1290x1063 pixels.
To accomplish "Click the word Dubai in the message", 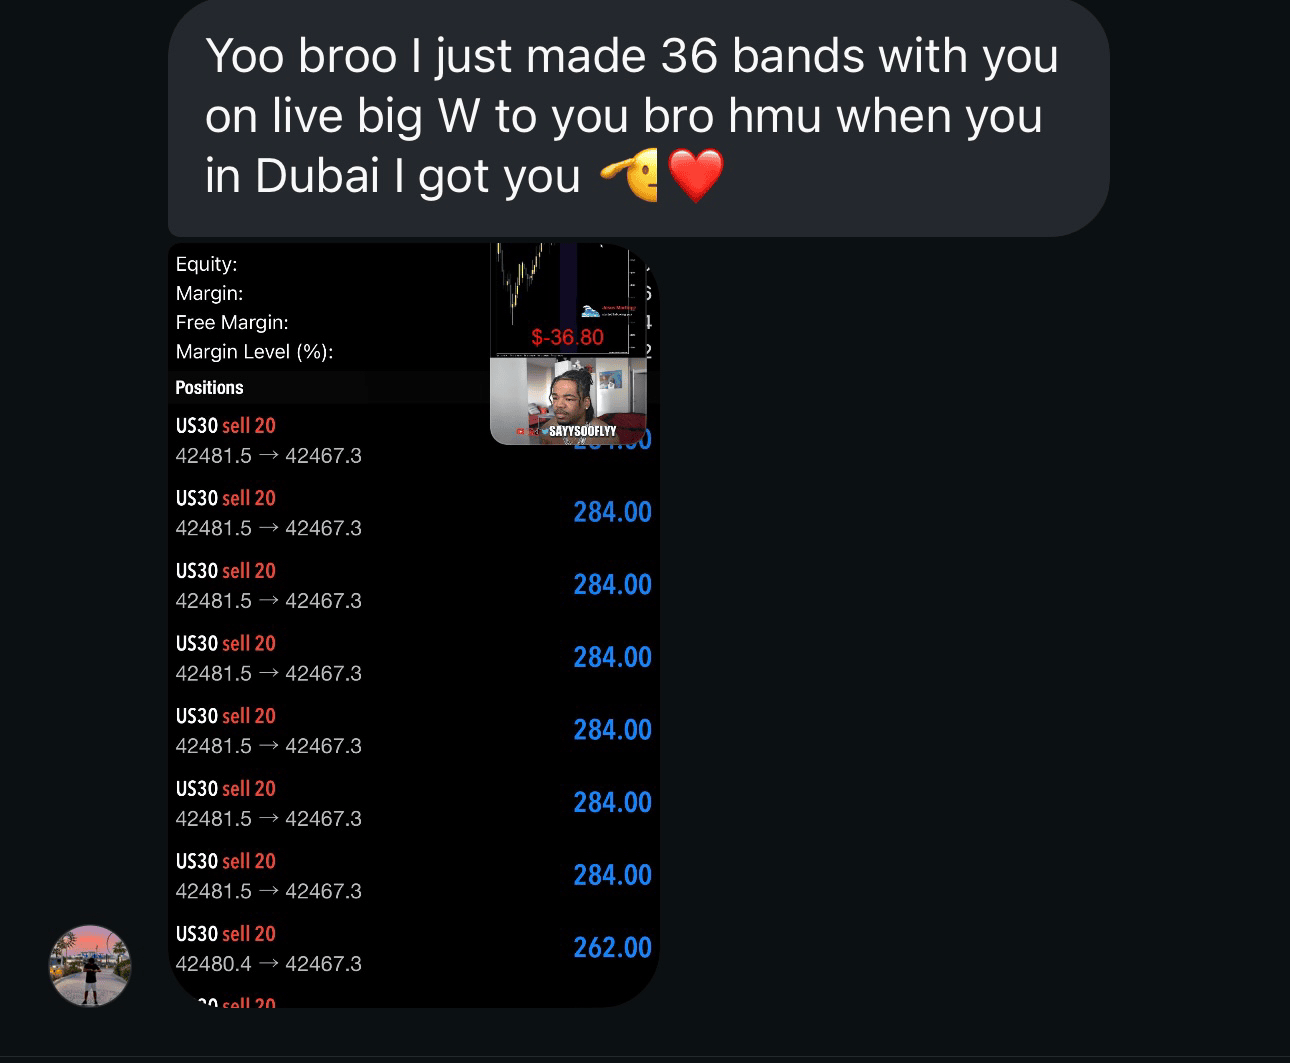I will click(318, 176).
